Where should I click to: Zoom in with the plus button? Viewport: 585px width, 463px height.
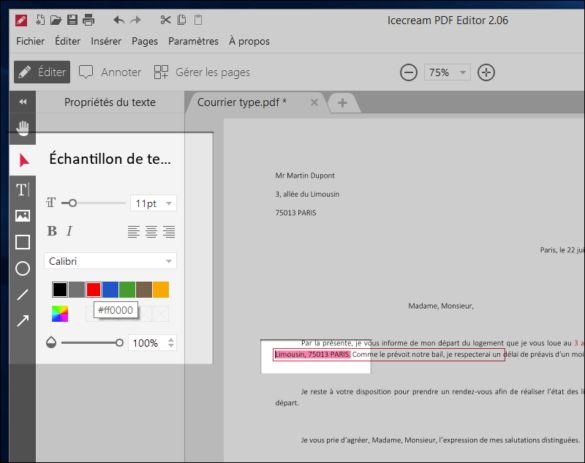coord(486,72)
